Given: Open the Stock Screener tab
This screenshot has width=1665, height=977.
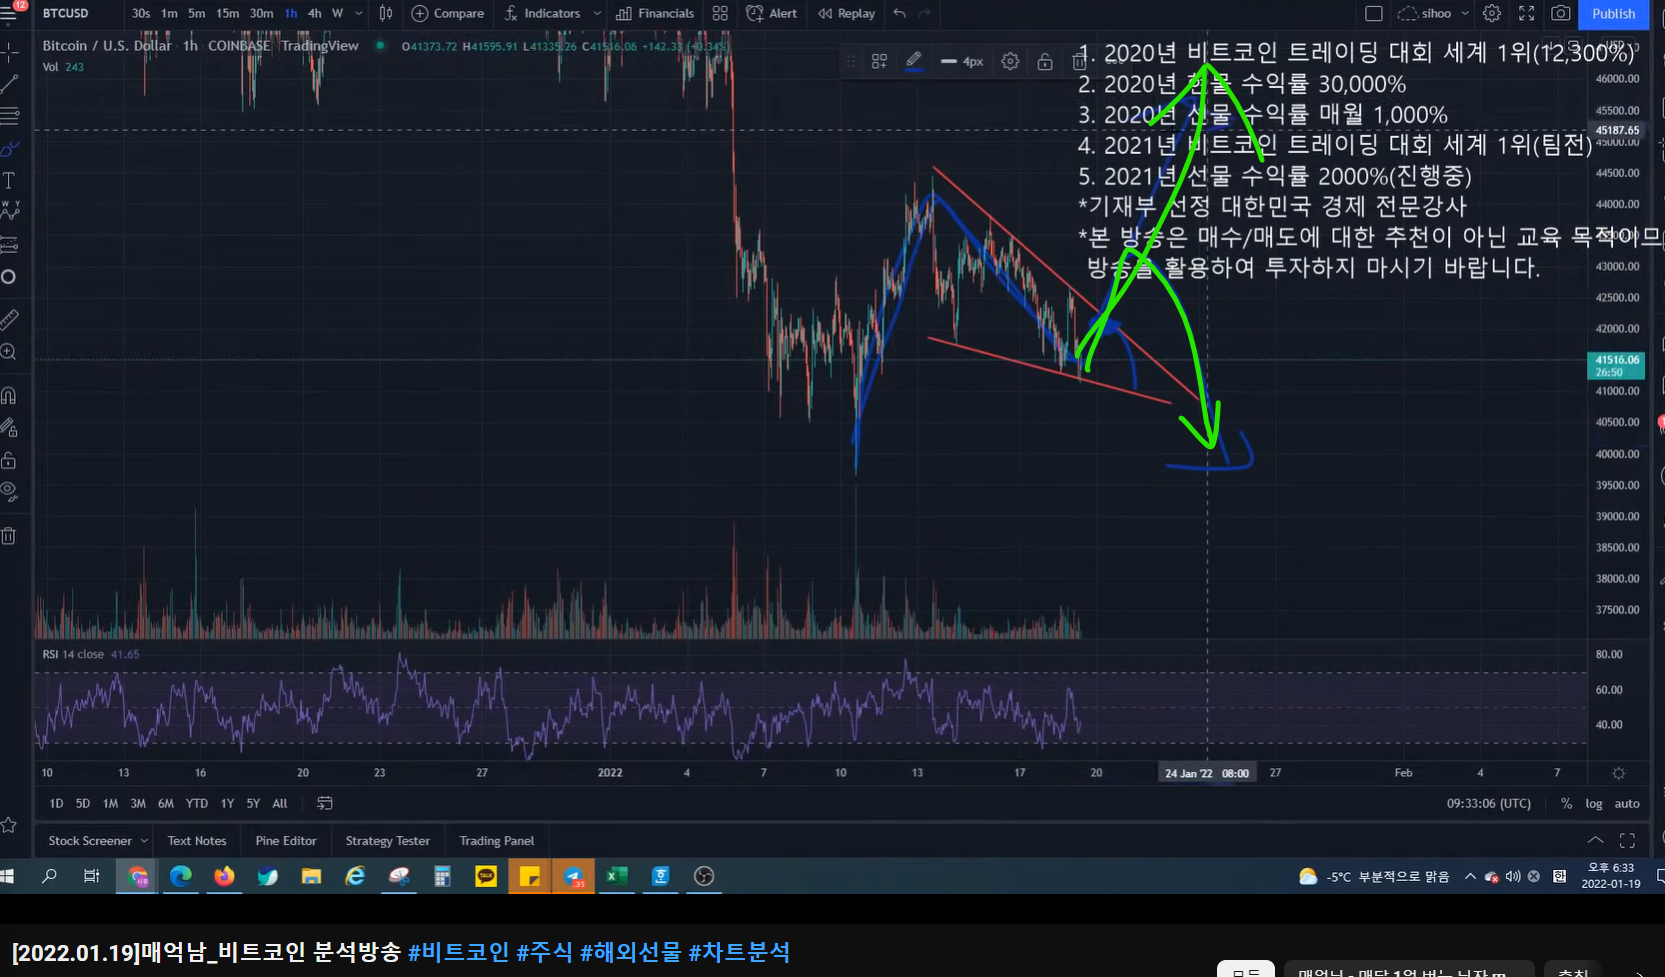Looking at the screenshot, I should point(90,841).
